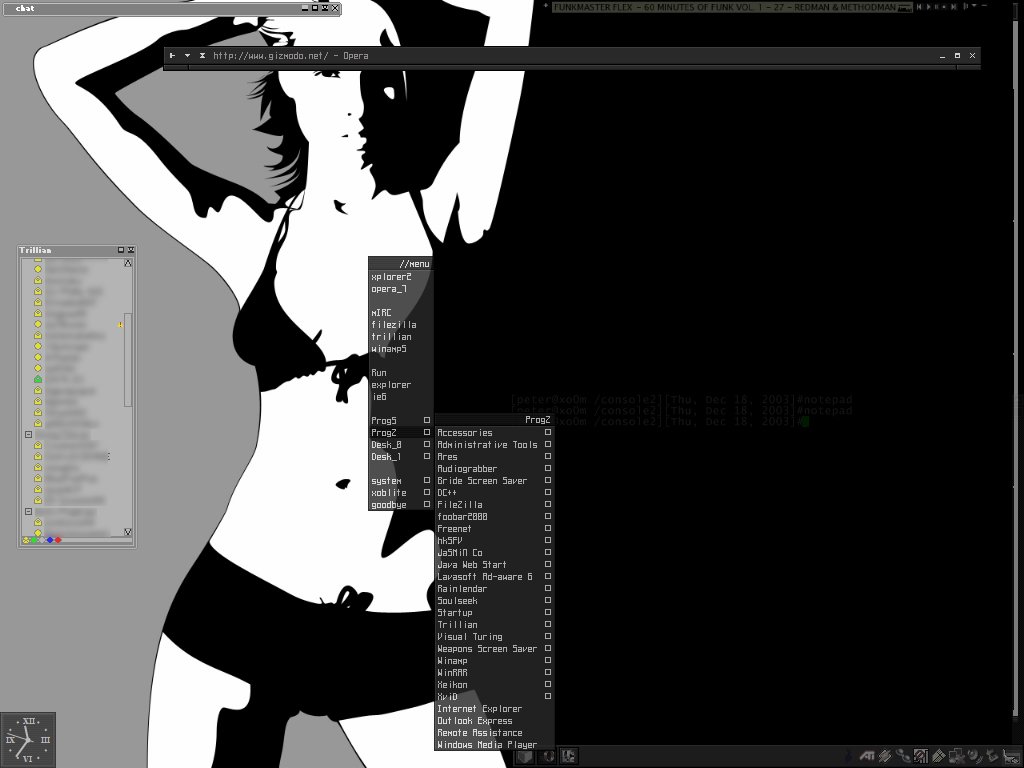Click the red diamond icon in Trillian footer
Image resolution: width=1024 pixels, height=768 pixels.
point(59,540)
